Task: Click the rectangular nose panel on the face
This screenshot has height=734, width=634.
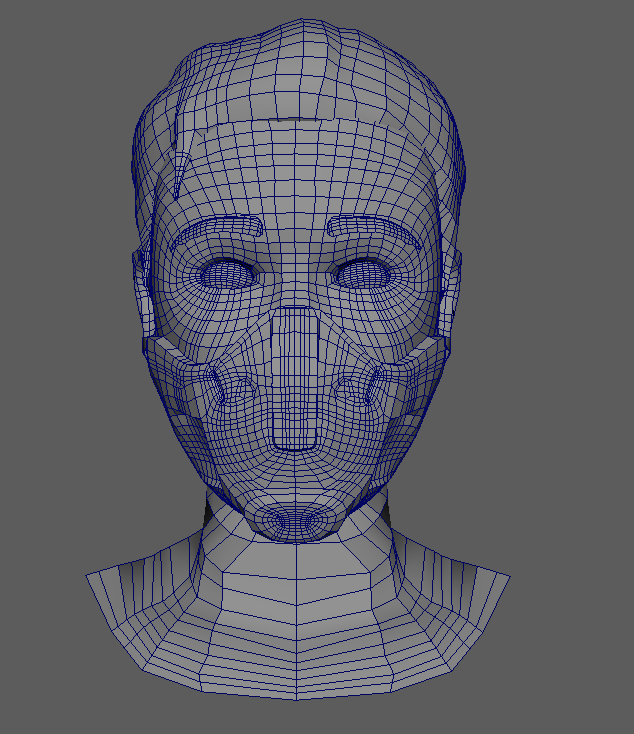Action: 295,377
